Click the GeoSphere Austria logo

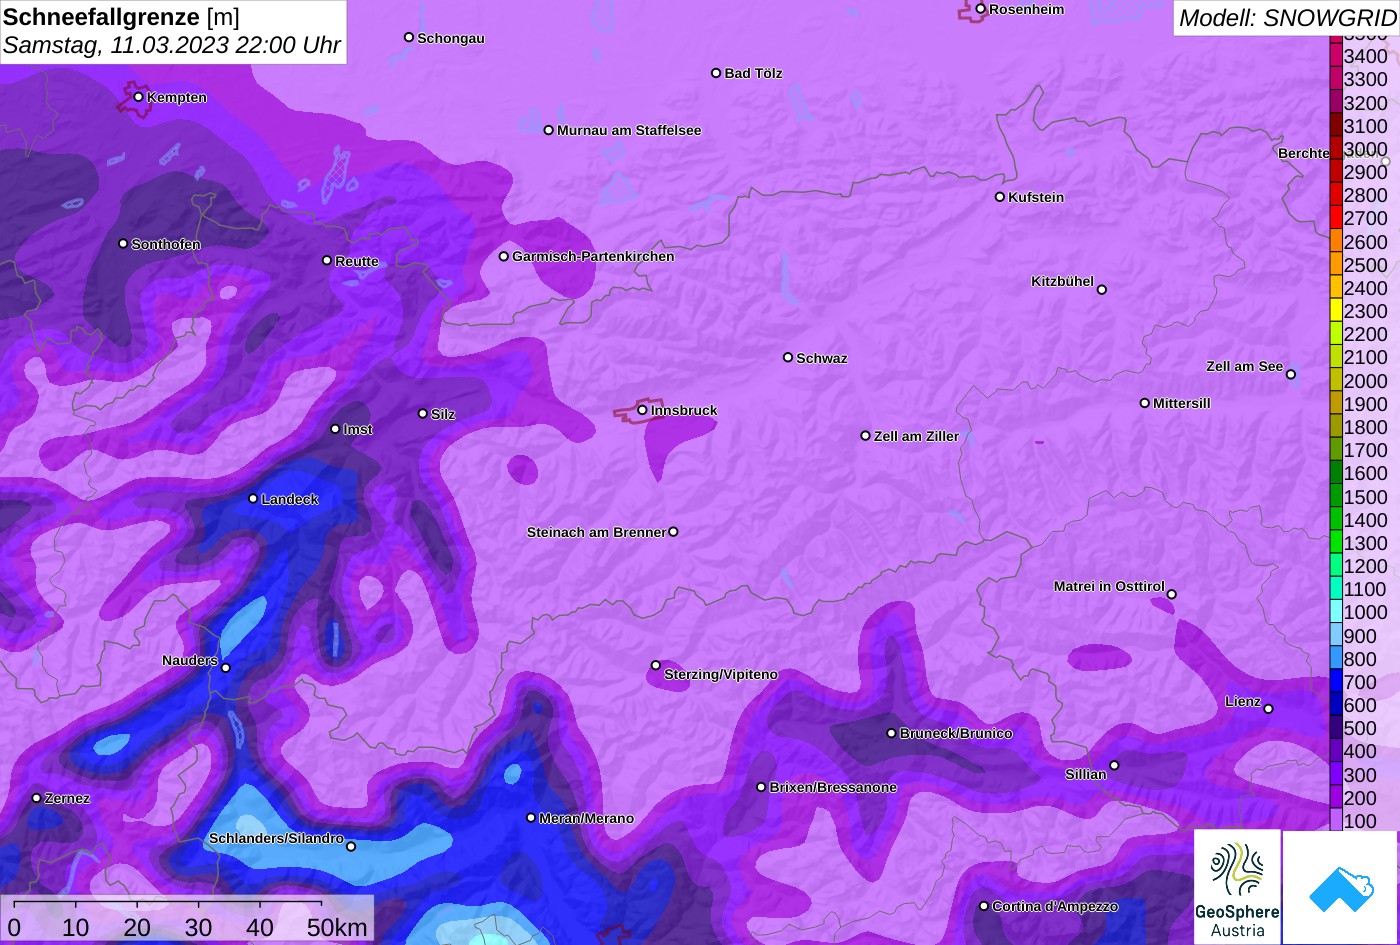pyautogui.click(x=1237, y=887)
